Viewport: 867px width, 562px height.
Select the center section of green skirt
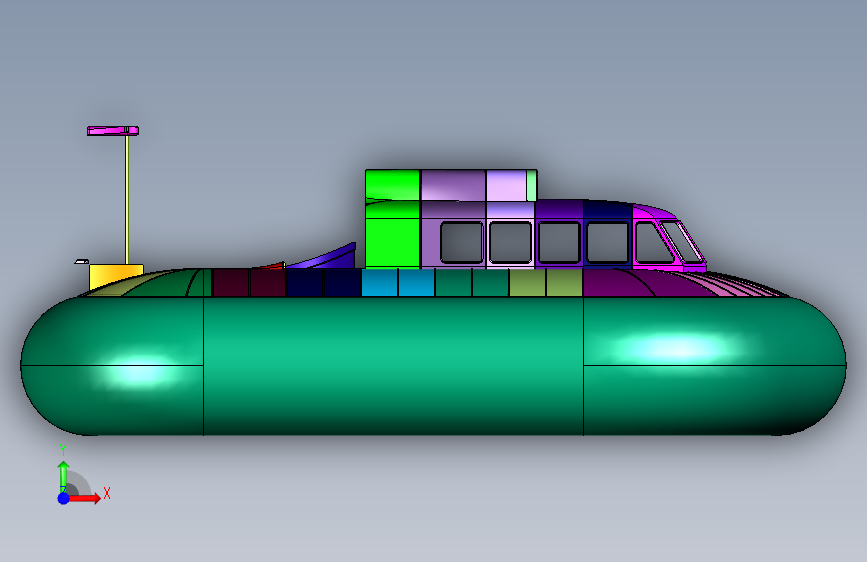pos(393,366)
